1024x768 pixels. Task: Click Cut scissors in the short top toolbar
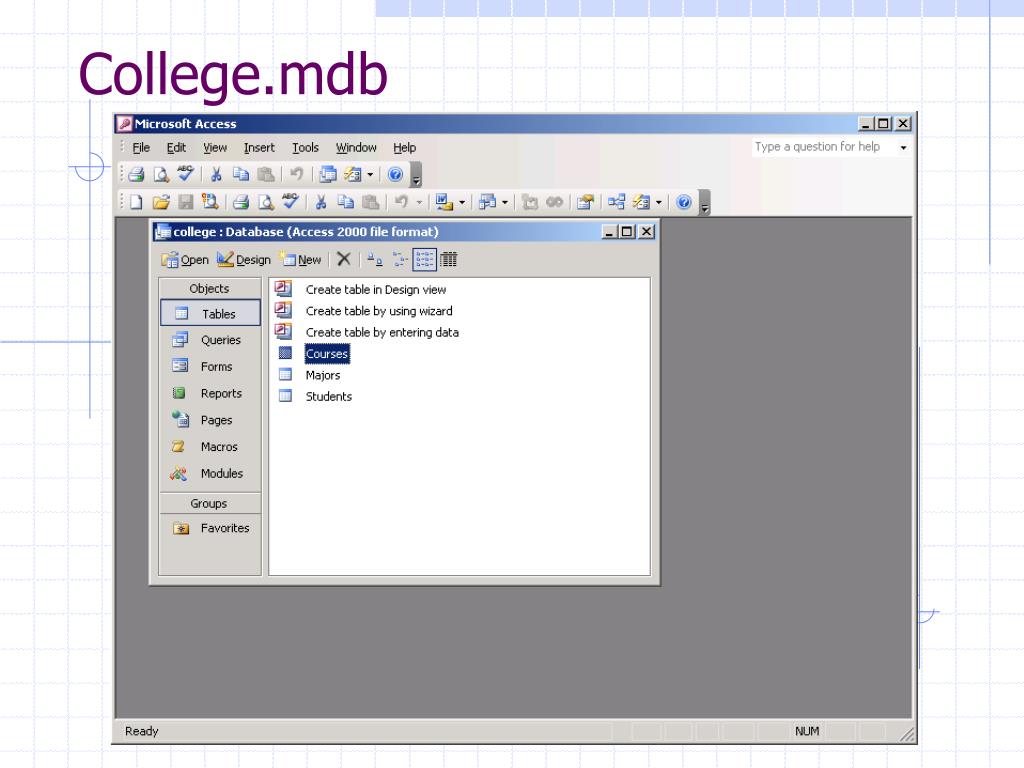click(216, 175)
